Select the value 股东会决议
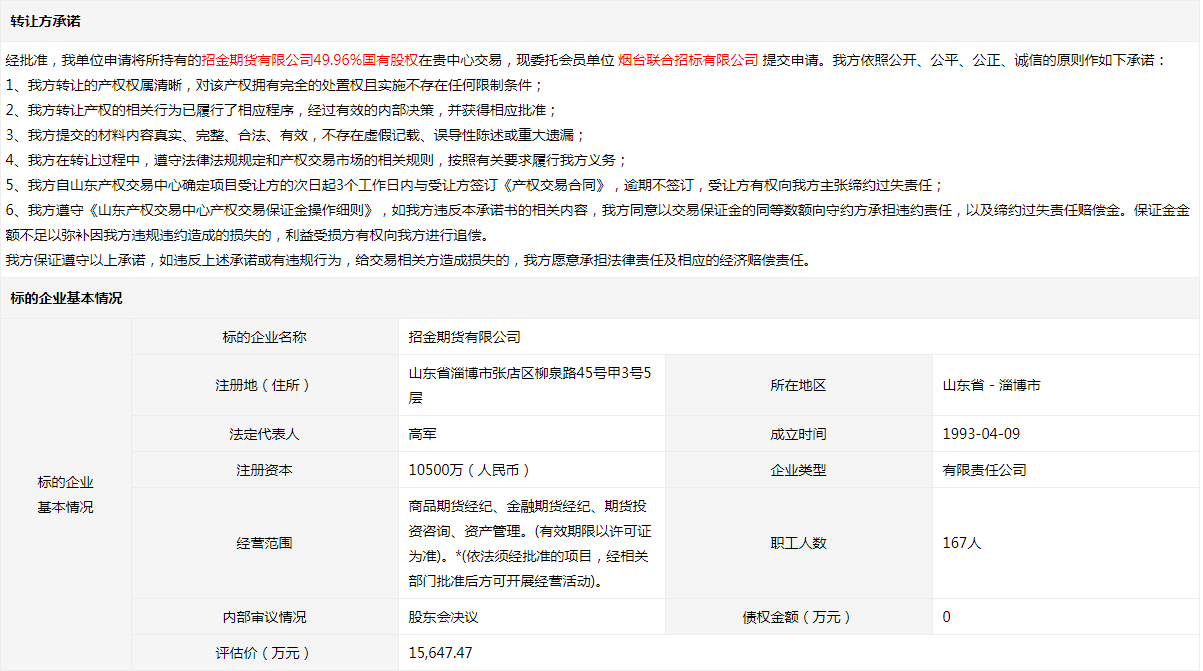Screen dimensions: 1203x671 pos(444,617)
